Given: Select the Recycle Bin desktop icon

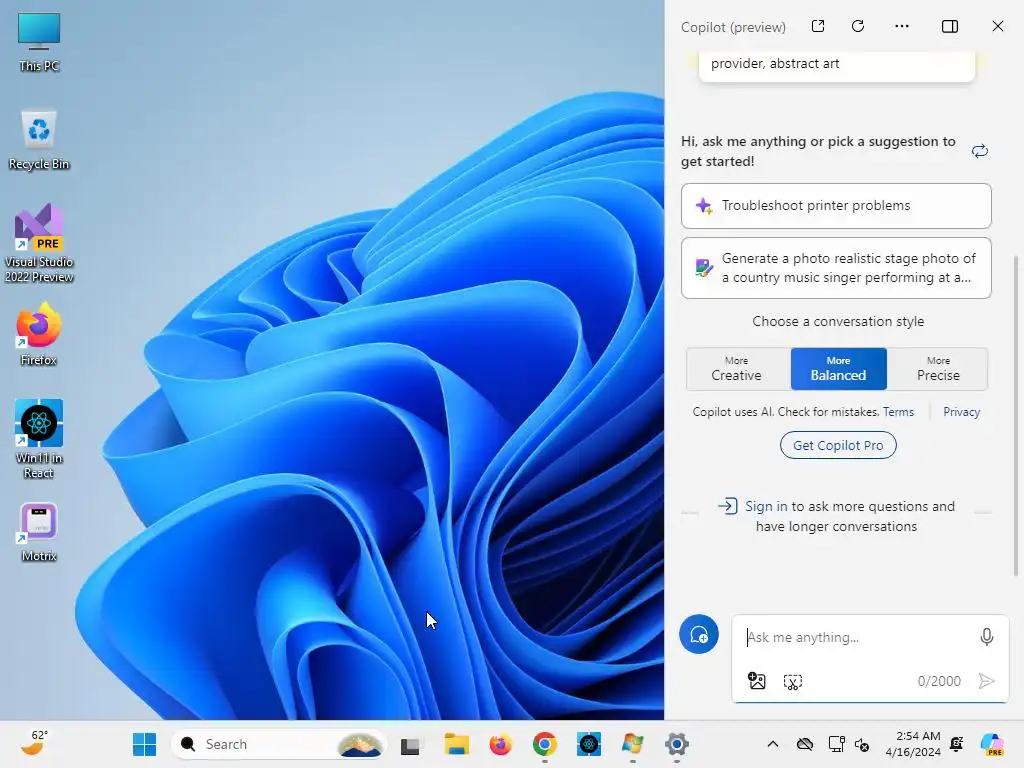Looking at the screenshot, I should point(39,140).
